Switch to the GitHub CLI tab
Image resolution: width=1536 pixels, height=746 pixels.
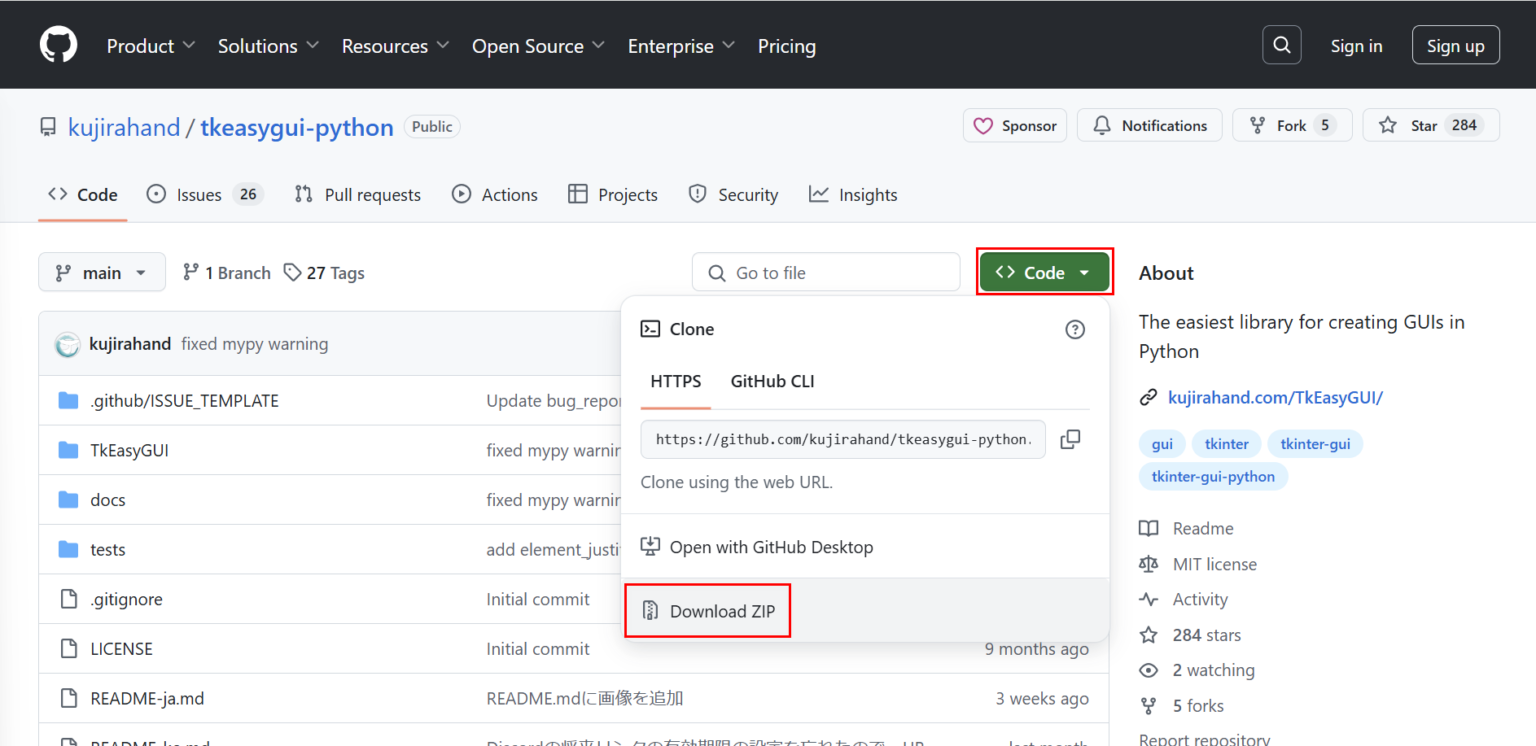pos(772,381)
